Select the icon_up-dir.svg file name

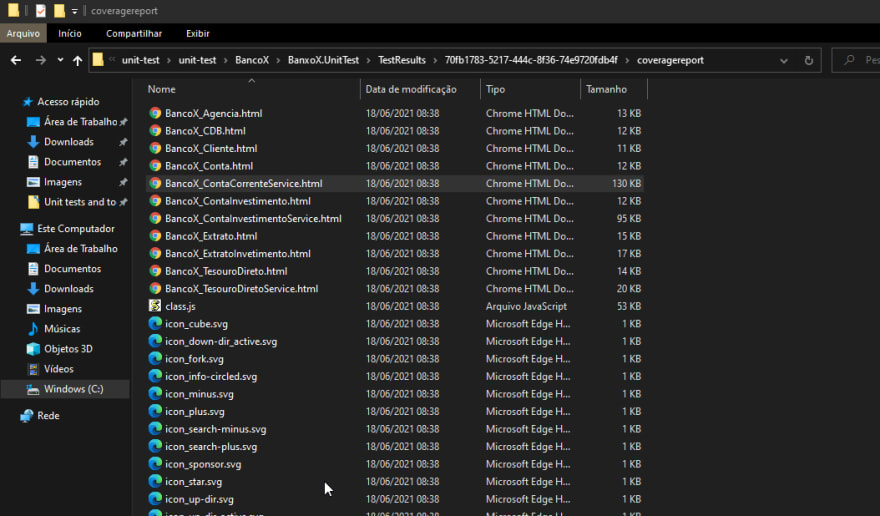click(199, 499)
